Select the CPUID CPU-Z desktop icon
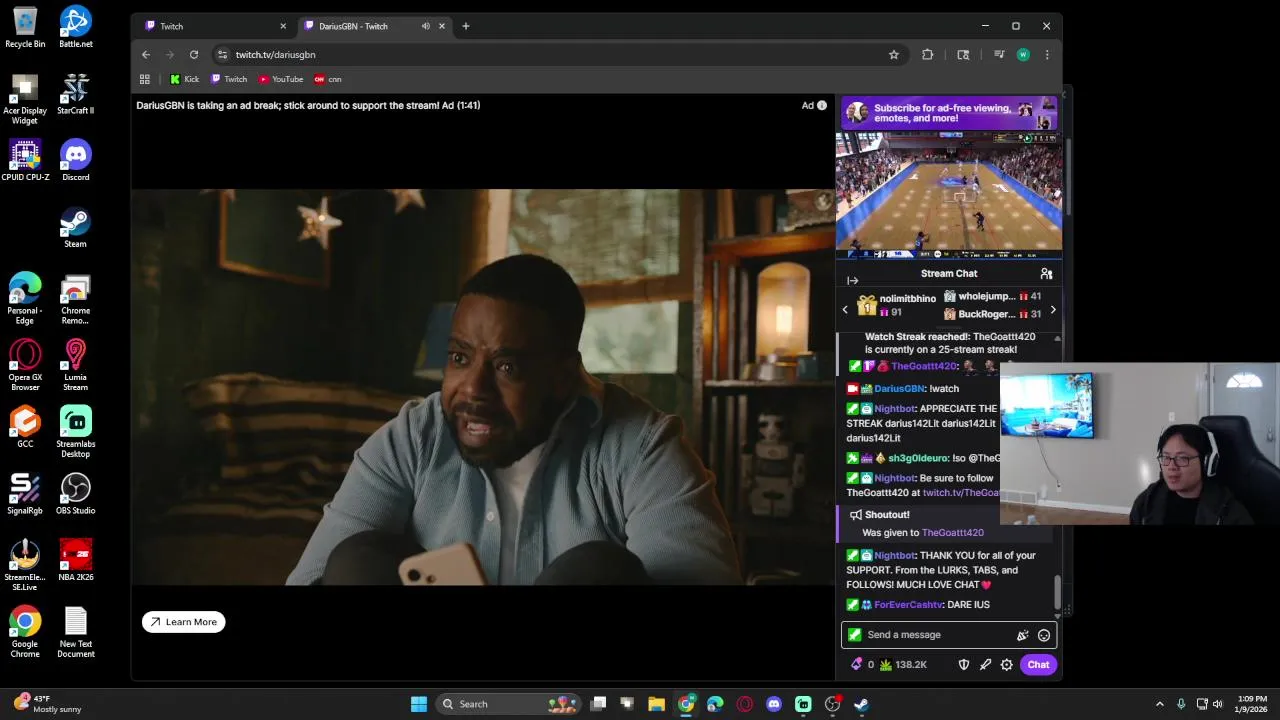 pos(25,160)
